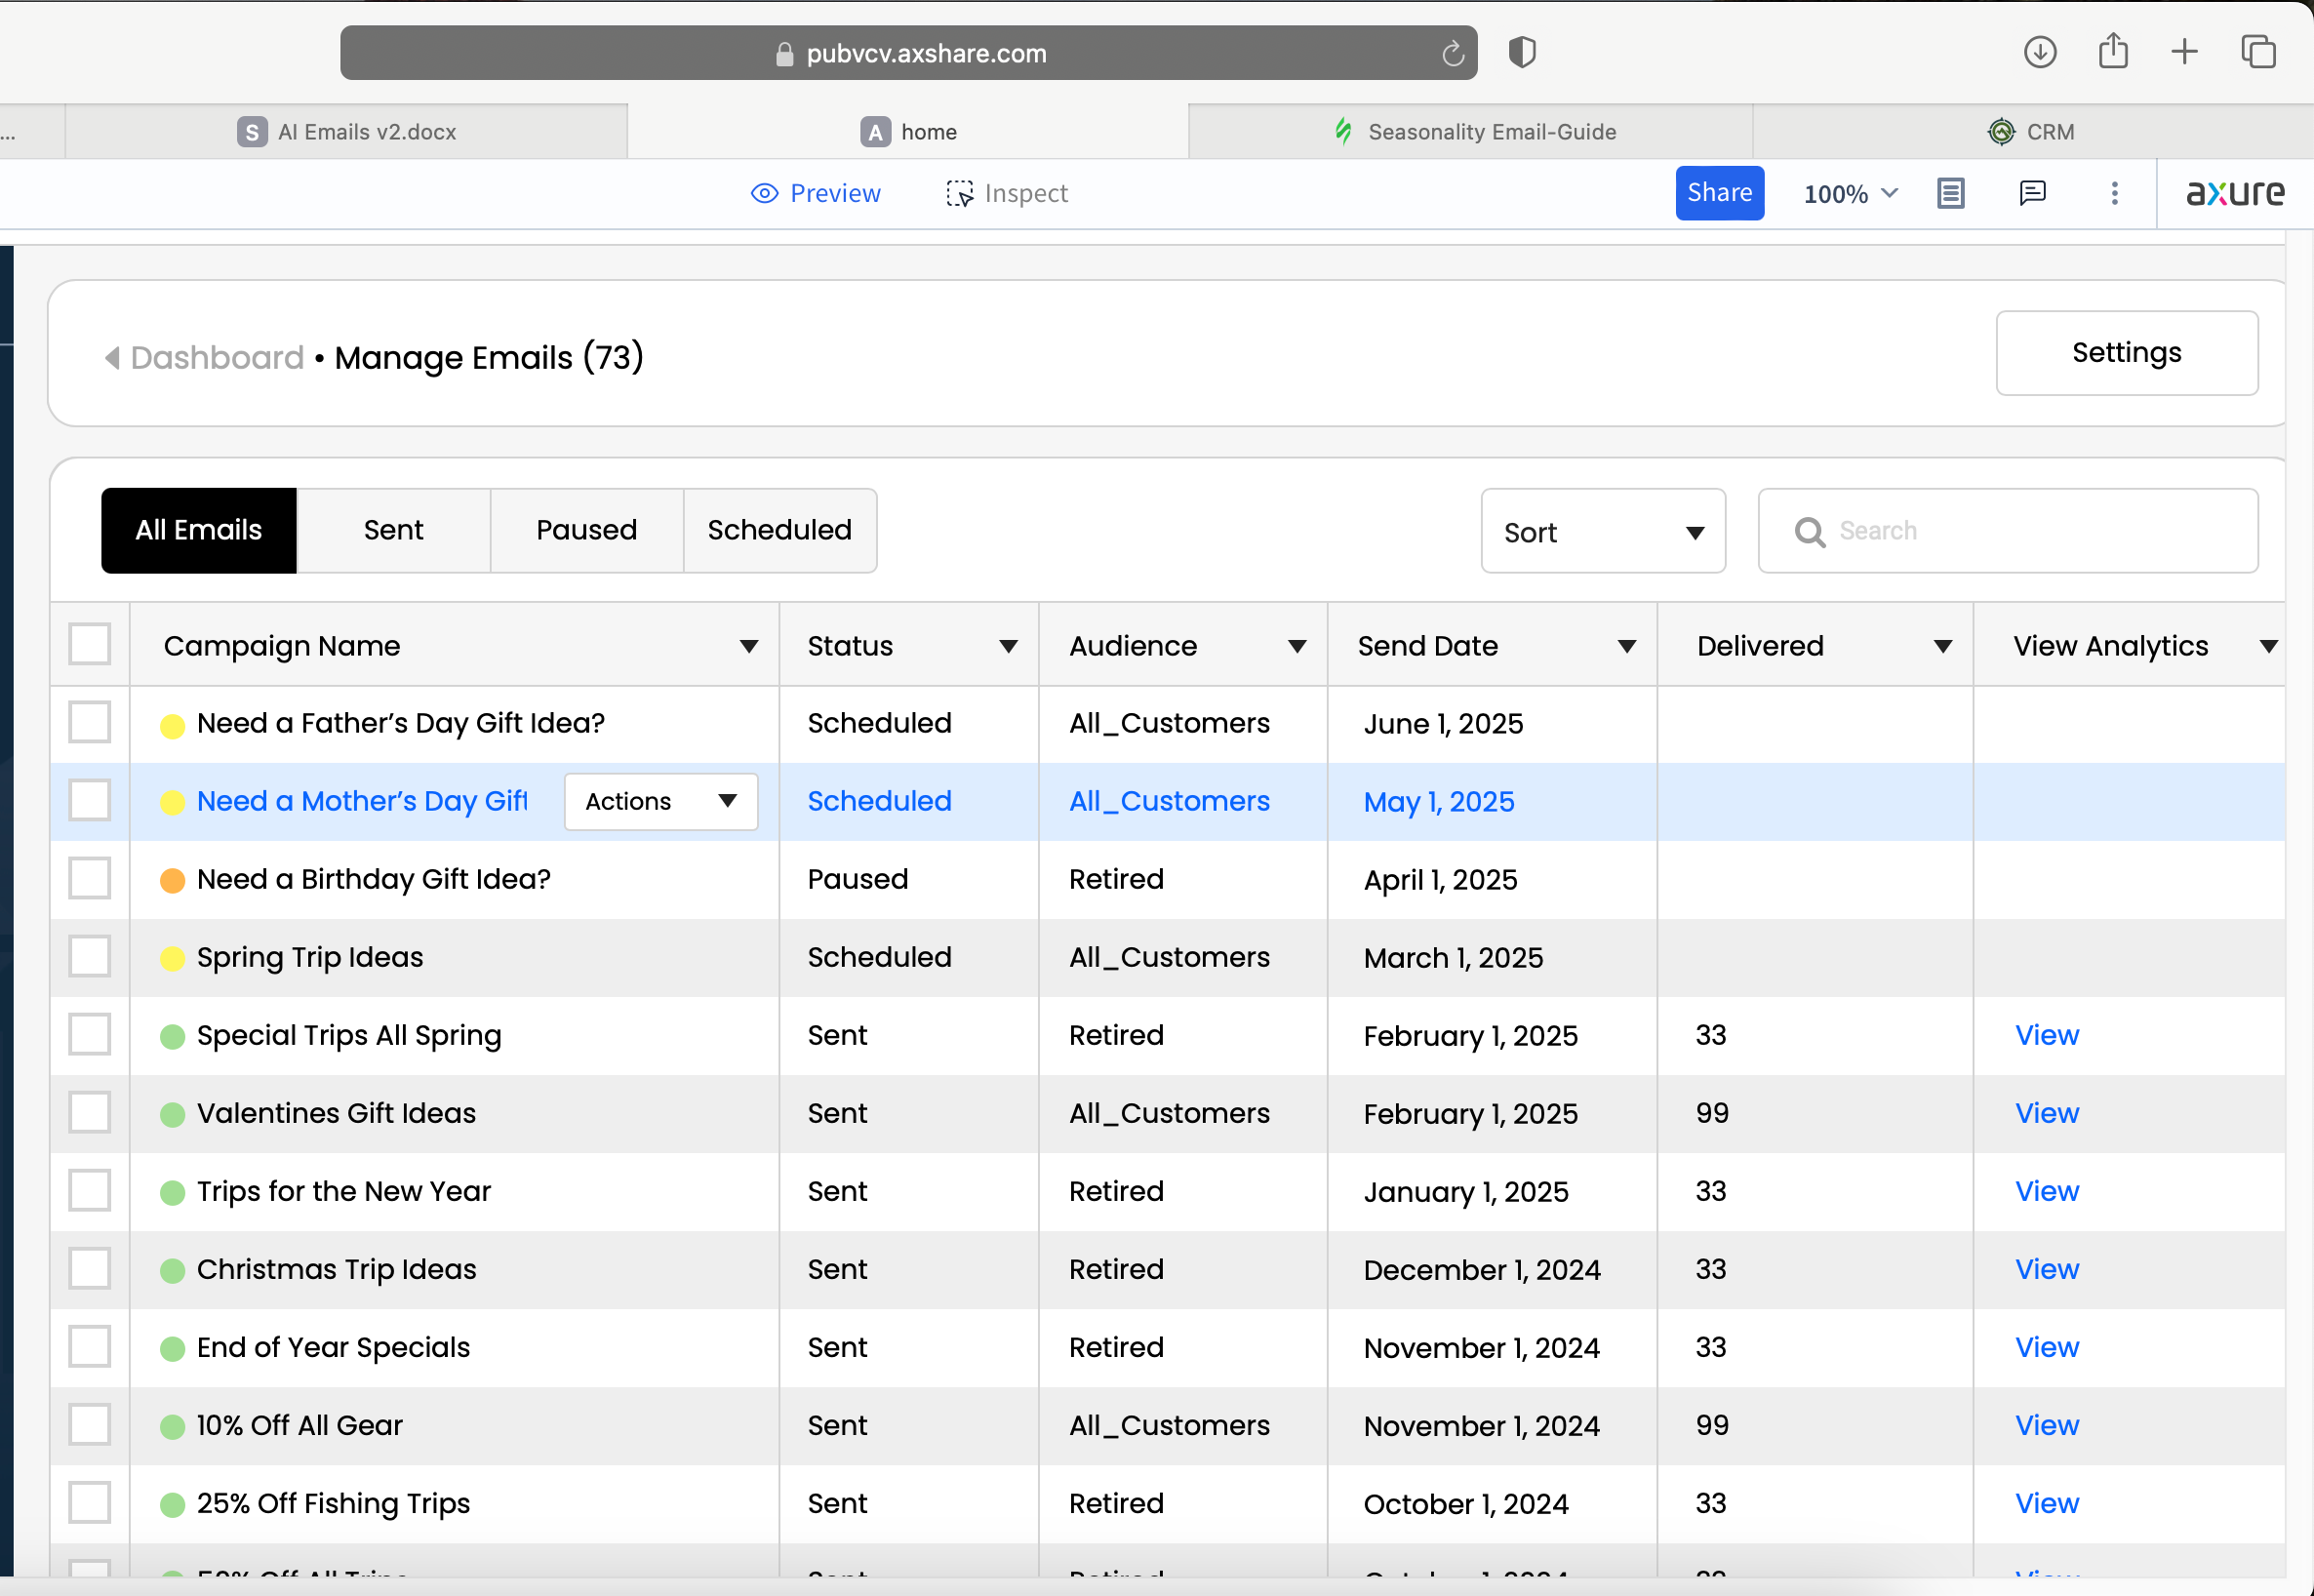Open the browser downloads icon

coord(2039,52)
